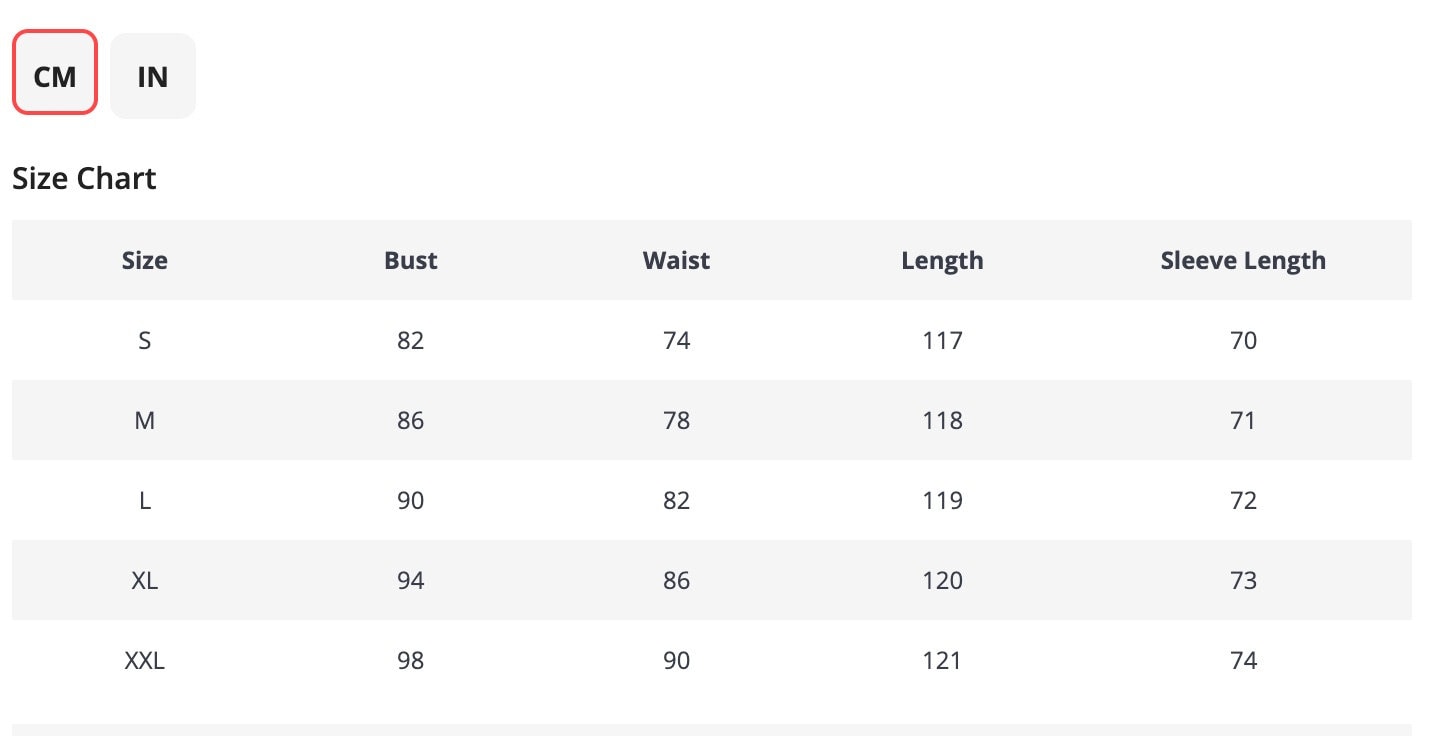Click length value 121 for size XXL
This screenshot has height=736, width=1434.
(x=942, y=660)
